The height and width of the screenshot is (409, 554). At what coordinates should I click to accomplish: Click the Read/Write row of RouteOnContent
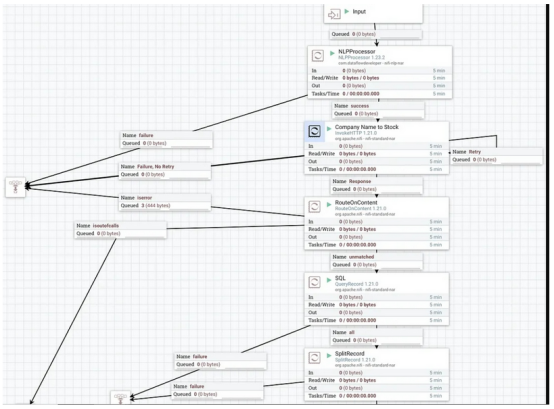[377, 230]
